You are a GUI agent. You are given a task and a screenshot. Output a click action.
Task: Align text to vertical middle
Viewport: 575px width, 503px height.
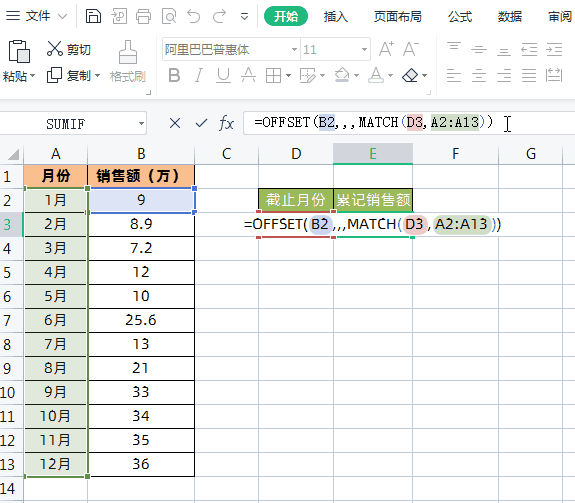tap(479, 49)
